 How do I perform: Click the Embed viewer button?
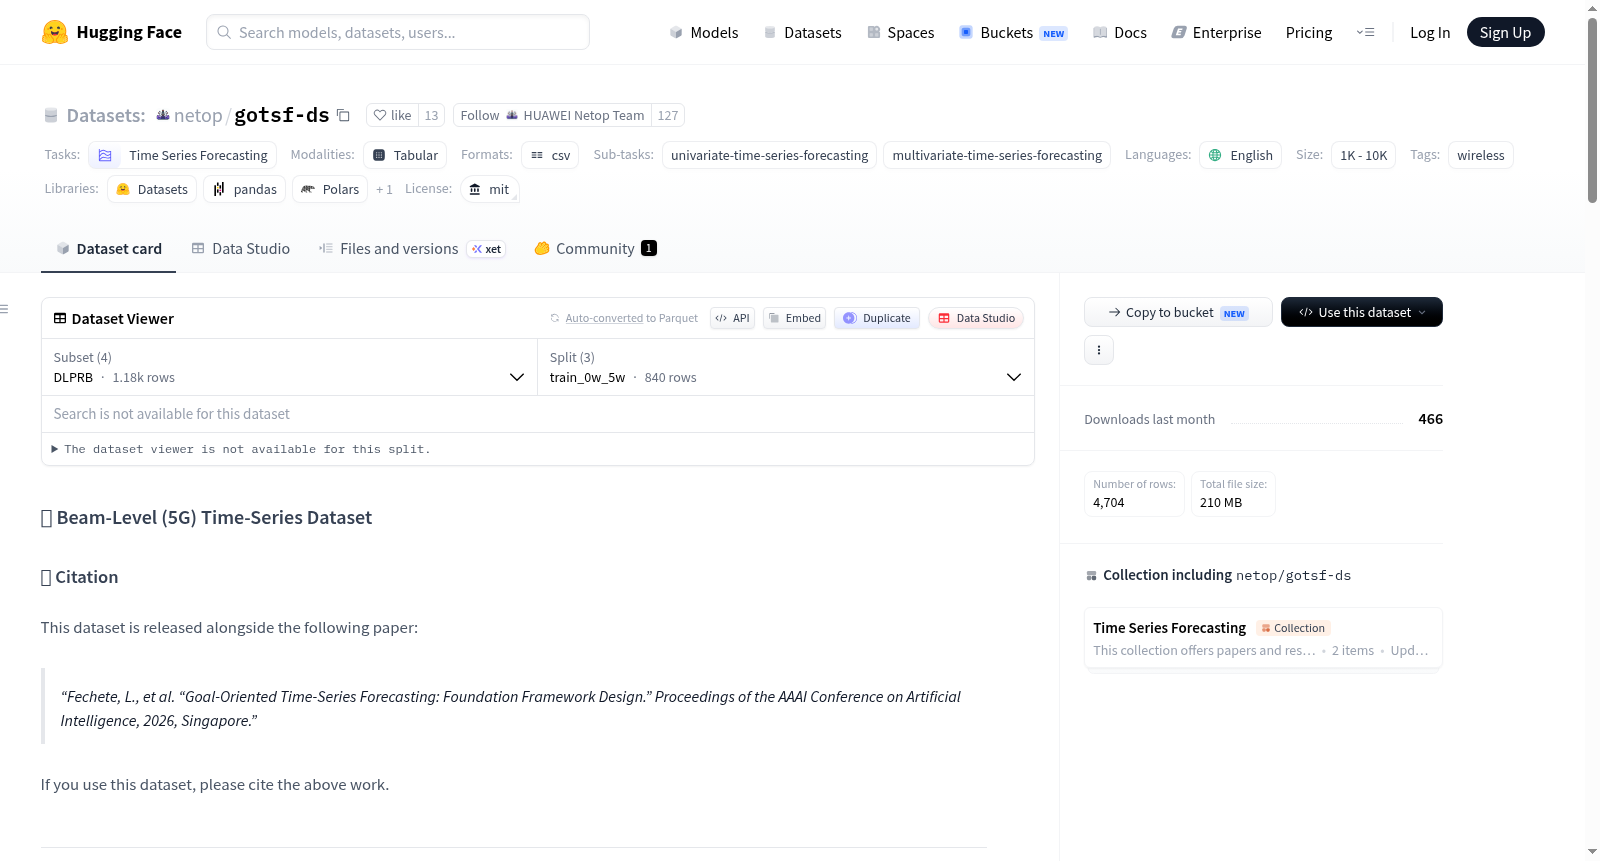tap(795, 318)
